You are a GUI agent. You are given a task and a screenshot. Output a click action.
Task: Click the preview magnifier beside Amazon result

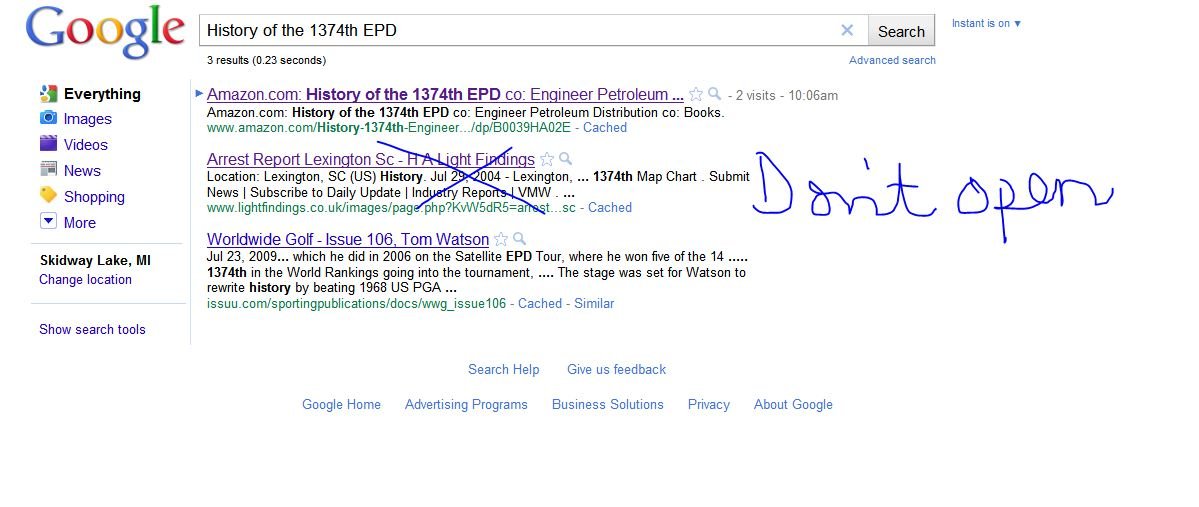pos(714,95)
